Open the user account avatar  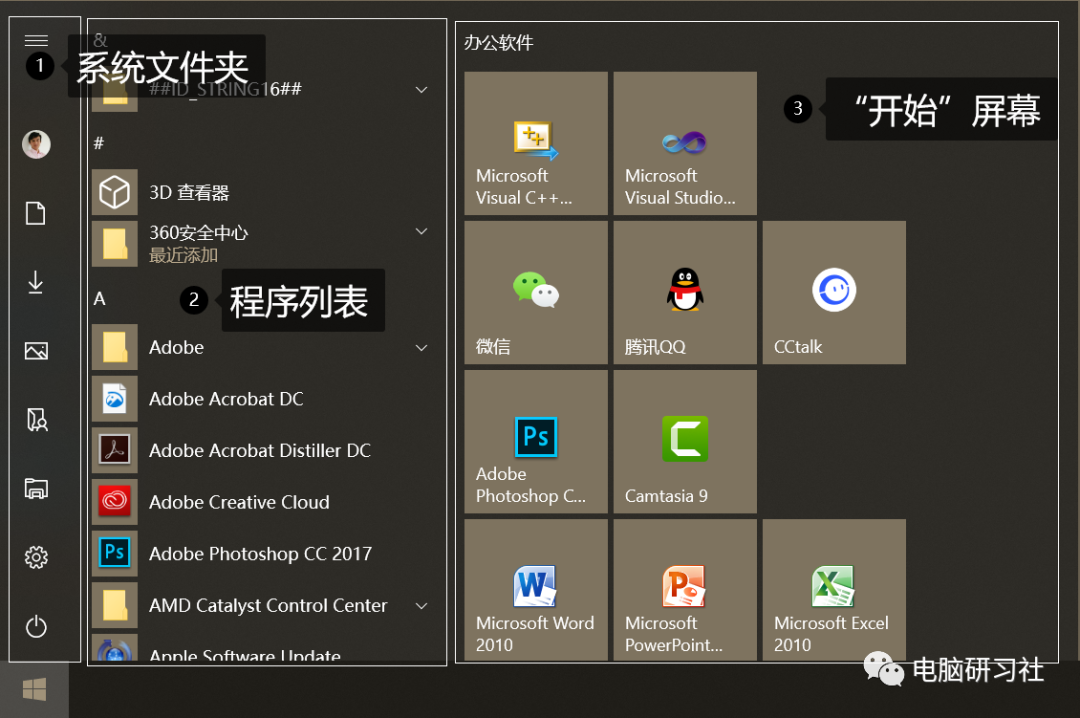coord(36,144)
